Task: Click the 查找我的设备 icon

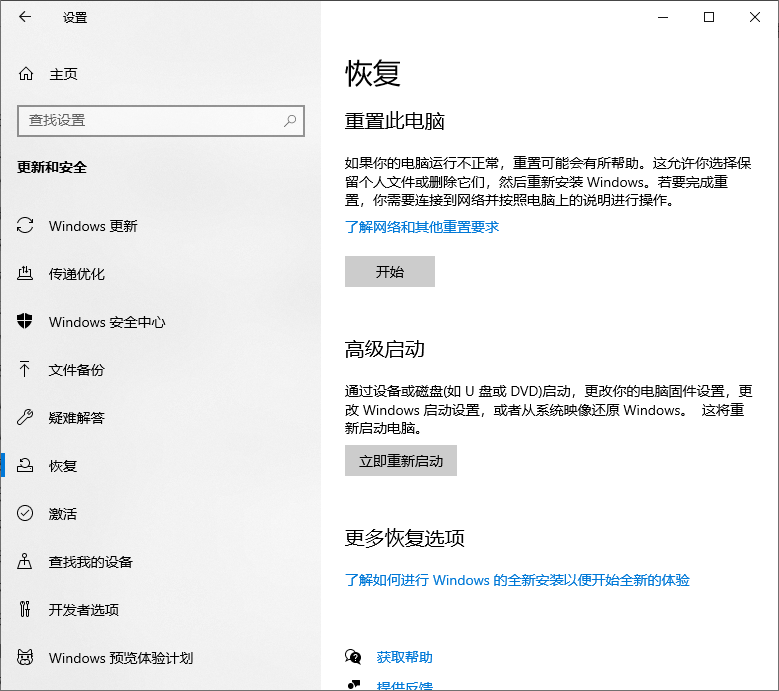Action: coord(24,561)
